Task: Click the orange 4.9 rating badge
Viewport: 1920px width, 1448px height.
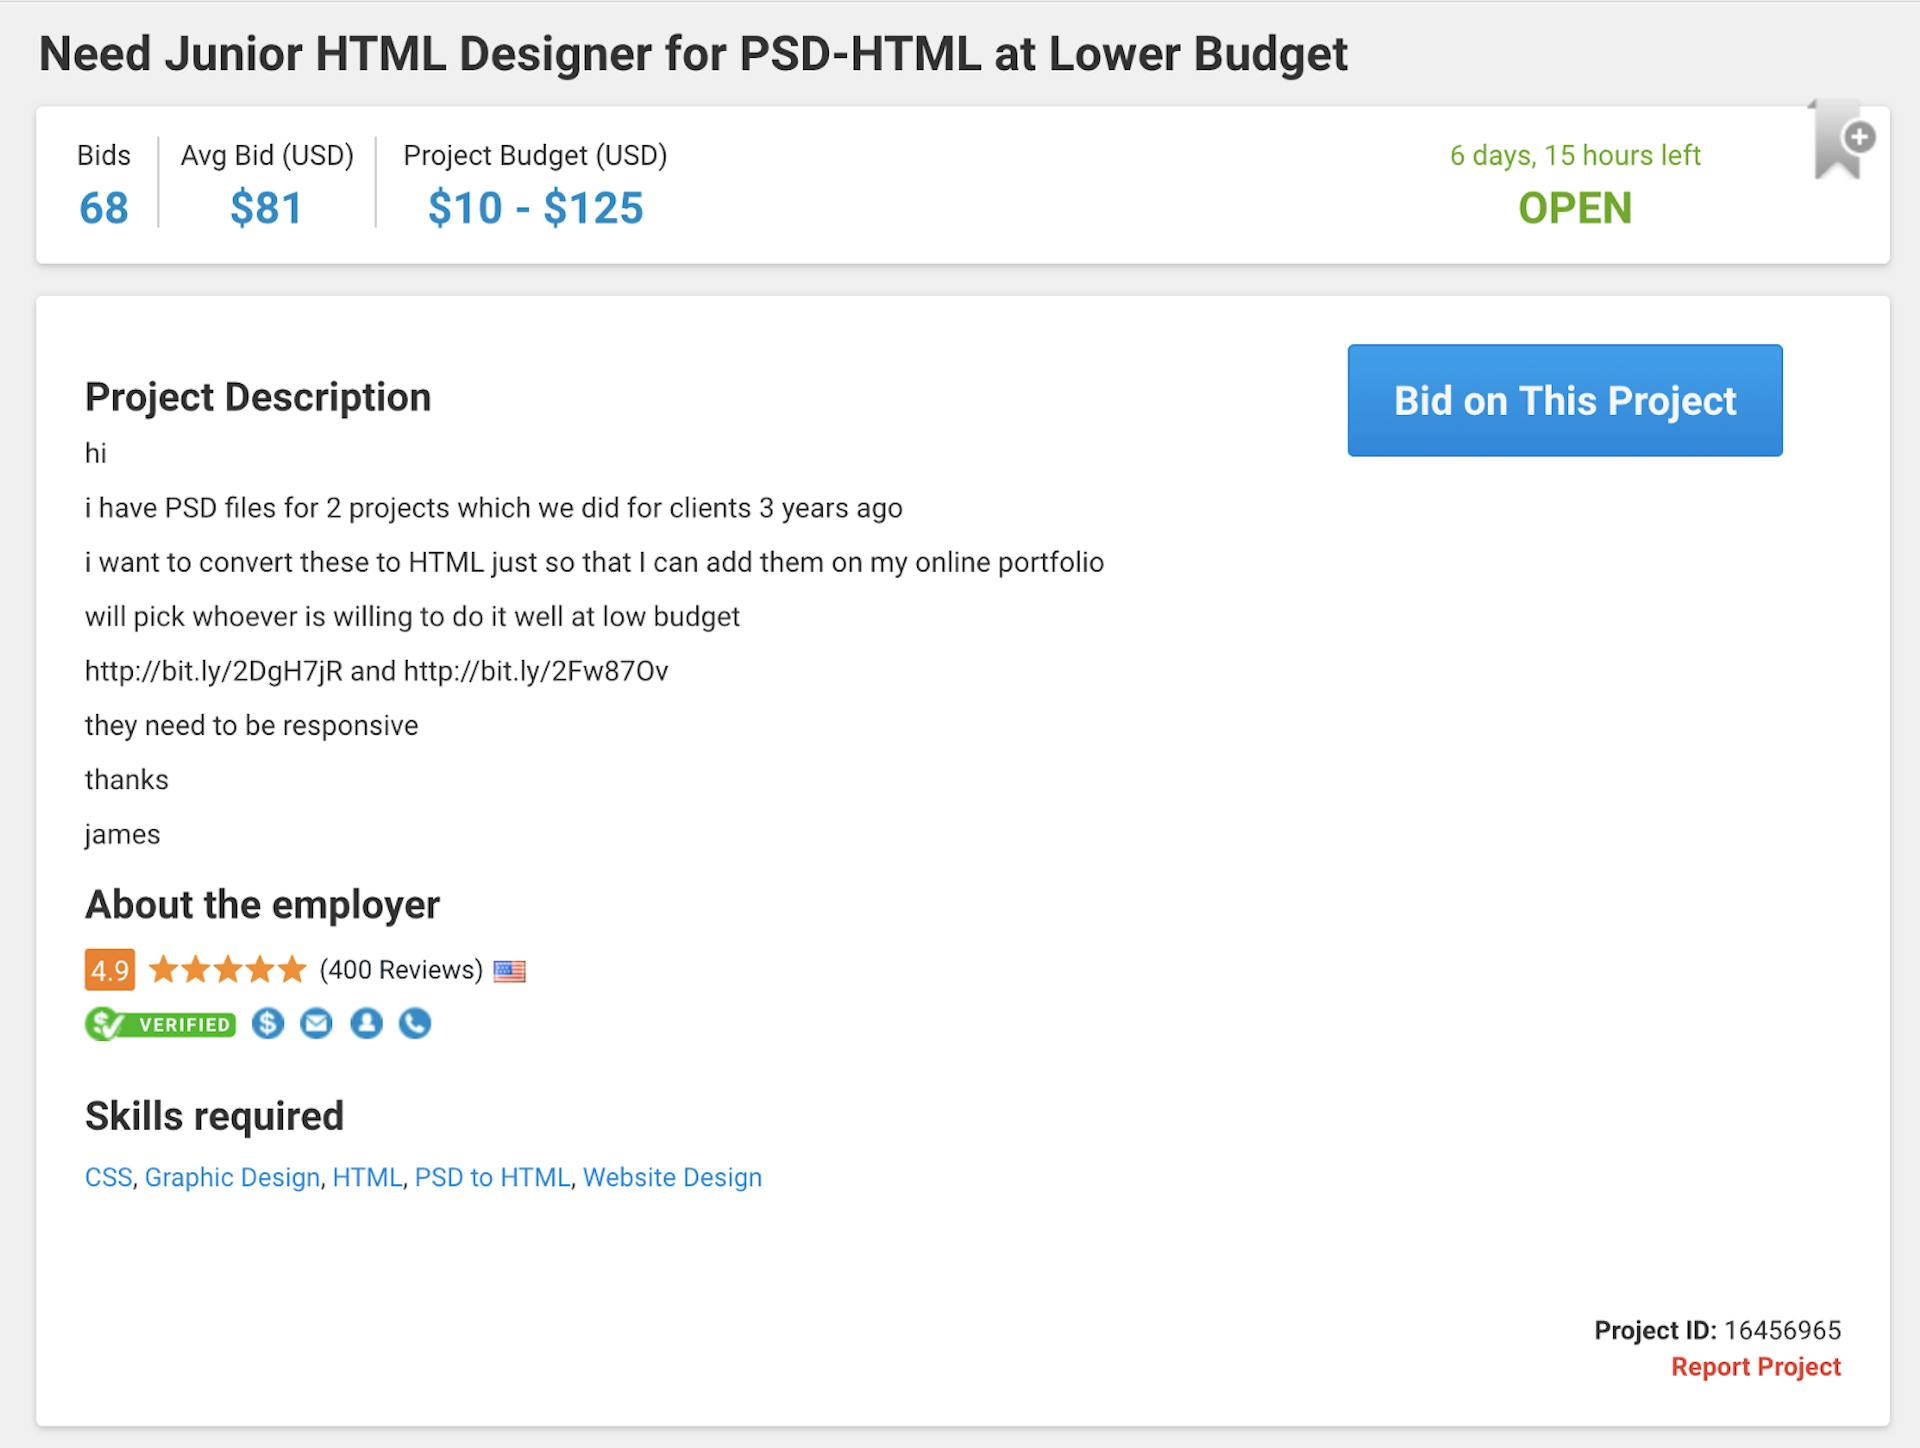Action: tap(110, 969)
